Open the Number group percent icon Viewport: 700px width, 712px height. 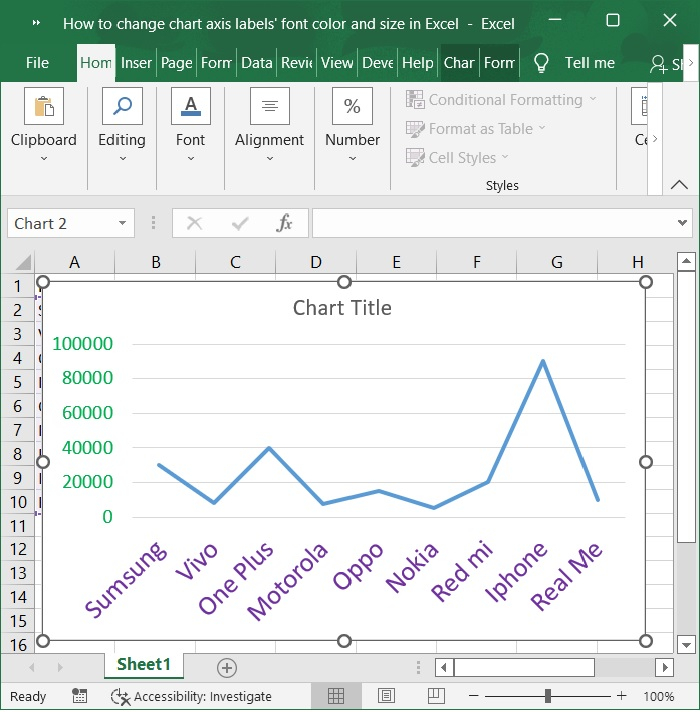coord(352,106)
